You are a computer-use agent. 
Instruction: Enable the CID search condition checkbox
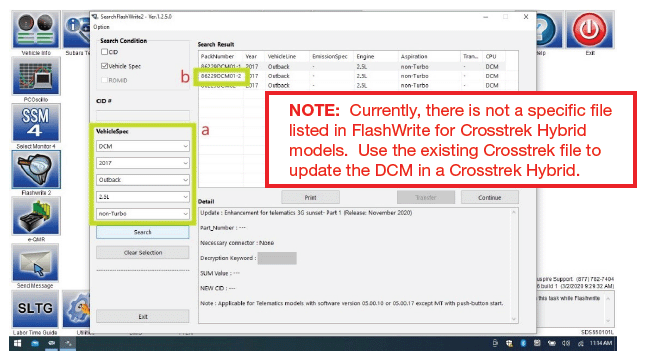(104, 52)
